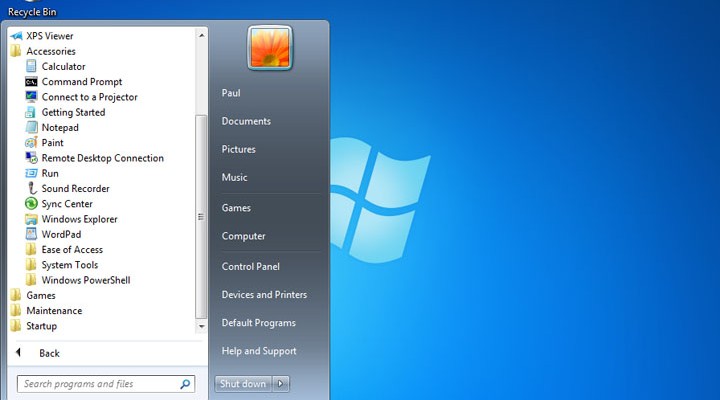Click the green Sync Center icon
The width and height of the screenshot is (720, 400).
(x=31, y=204)
